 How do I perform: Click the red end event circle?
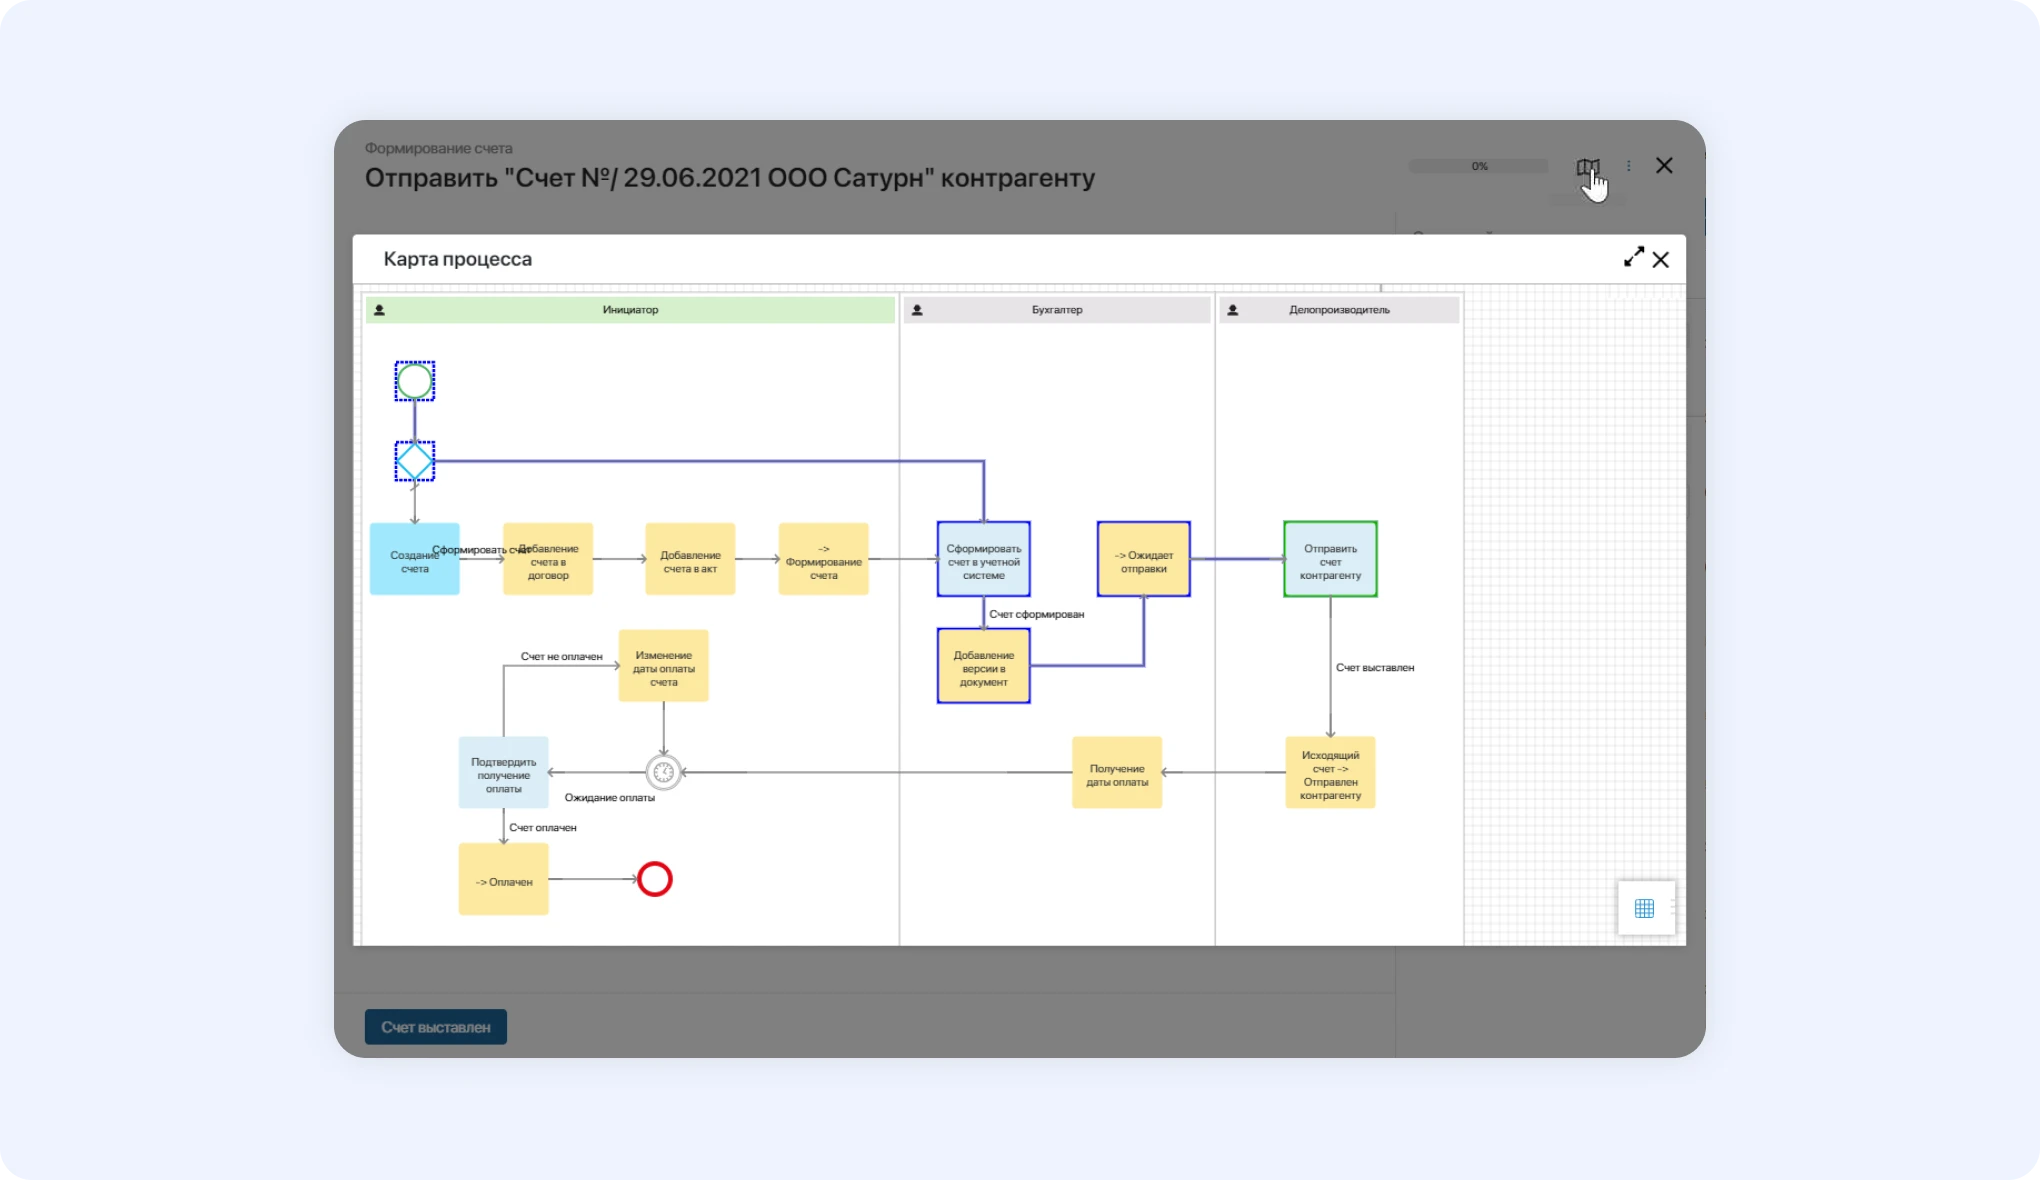pos(655,879)
